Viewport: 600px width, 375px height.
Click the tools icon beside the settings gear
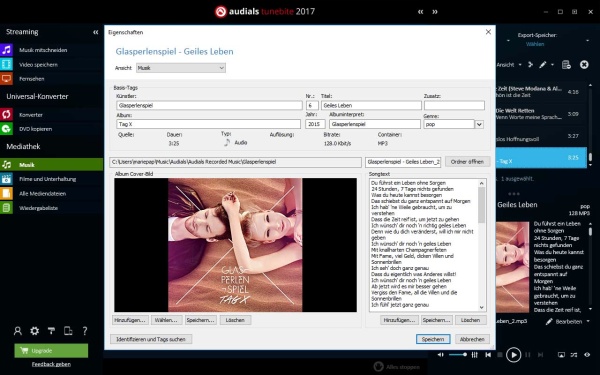click(x=51, y=331)
